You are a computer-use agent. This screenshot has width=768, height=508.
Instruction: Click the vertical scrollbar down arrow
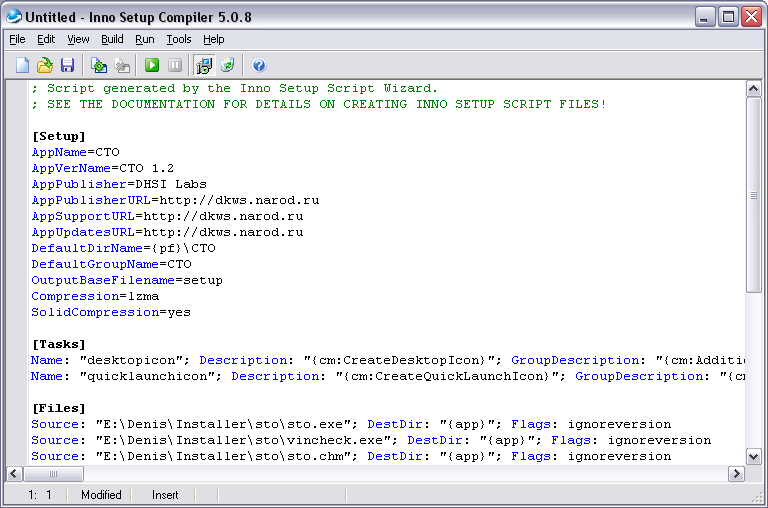click(753, 457)
